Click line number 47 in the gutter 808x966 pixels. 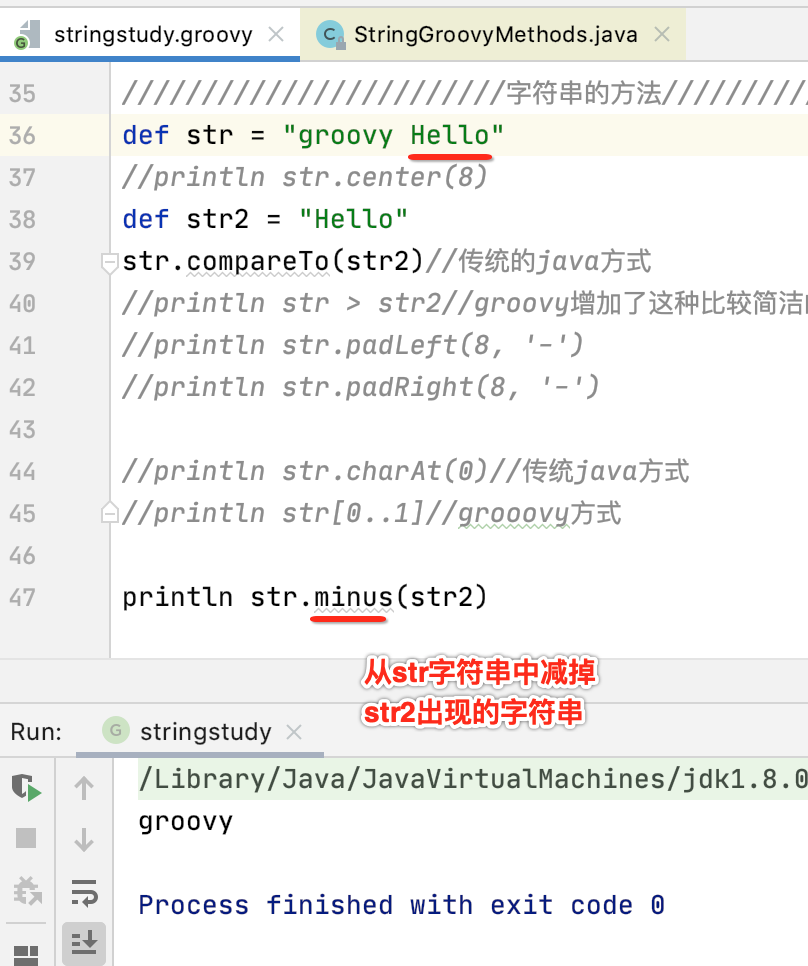(22, 598)
